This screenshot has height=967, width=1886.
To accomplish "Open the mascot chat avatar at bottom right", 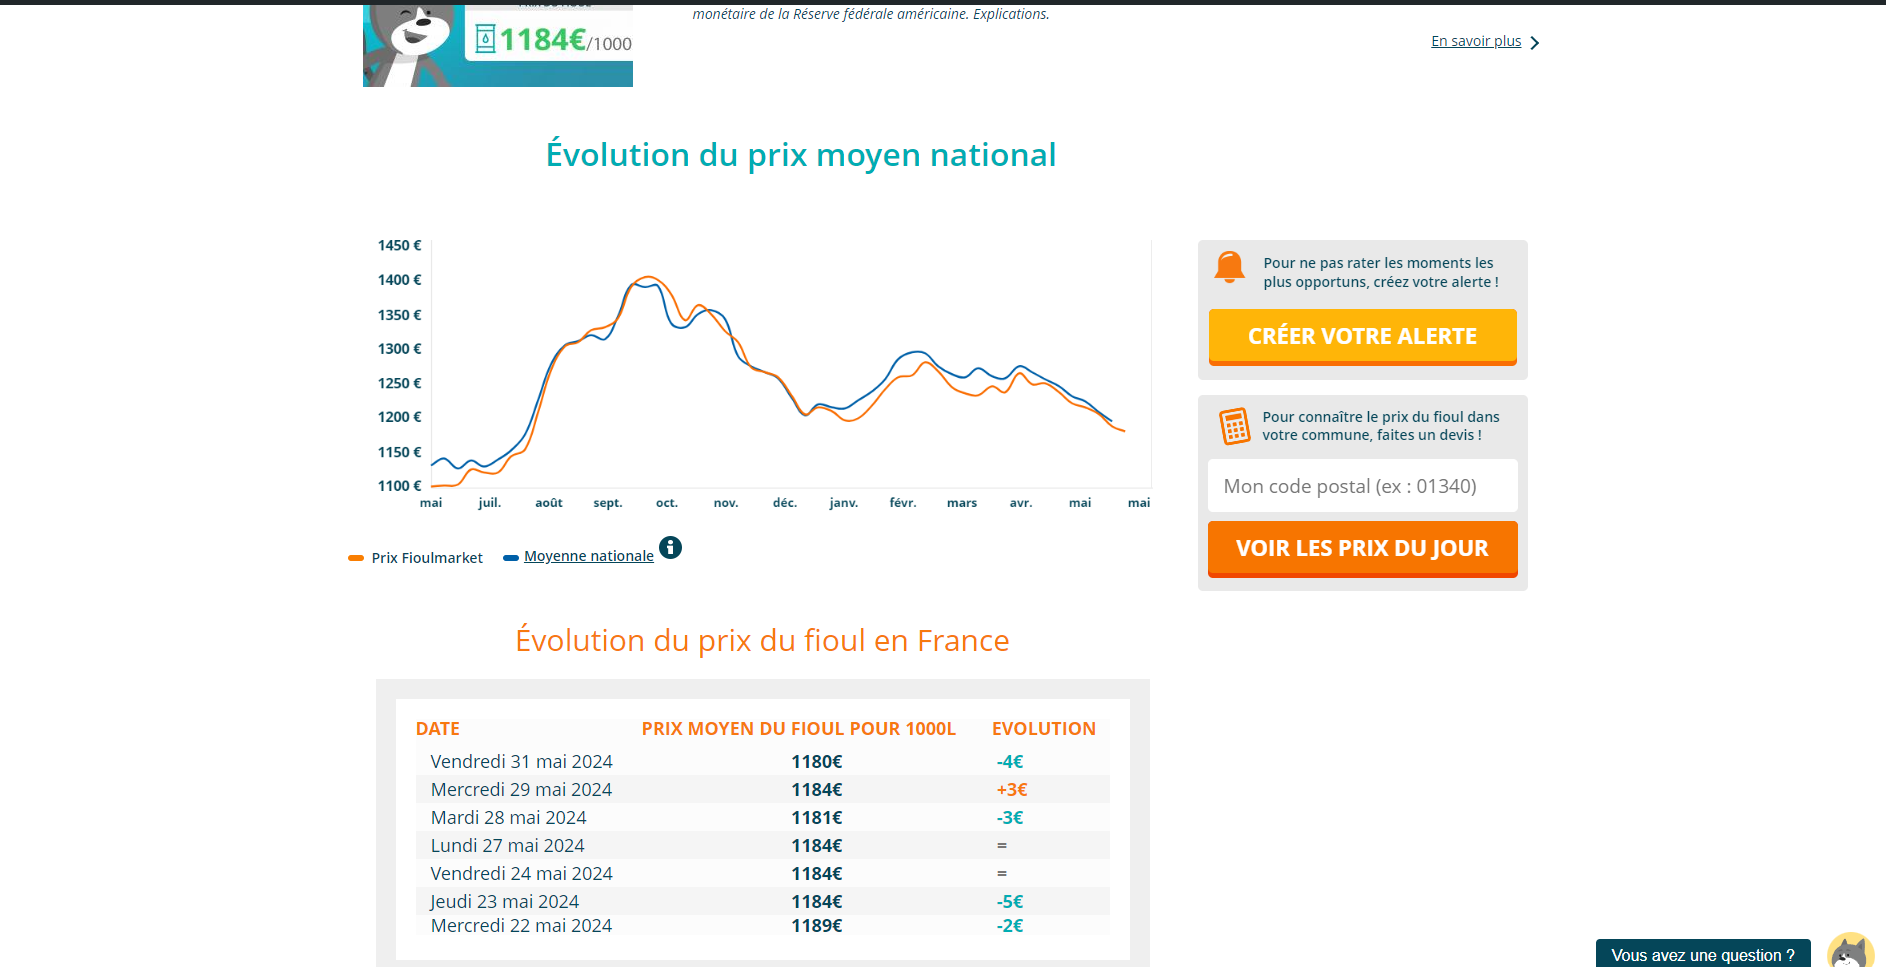I will coord(1850,950).
